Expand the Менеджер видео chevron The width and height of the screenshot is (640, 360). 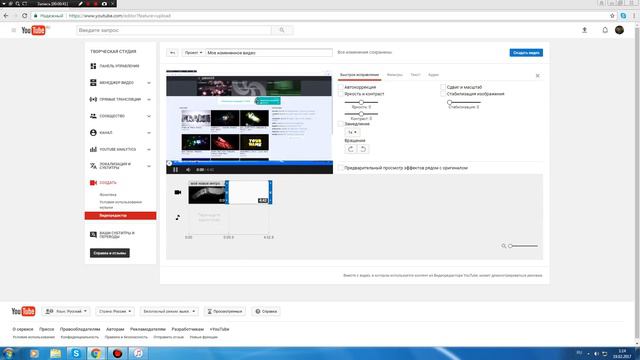pyautogui.click(x=149, y=83)
